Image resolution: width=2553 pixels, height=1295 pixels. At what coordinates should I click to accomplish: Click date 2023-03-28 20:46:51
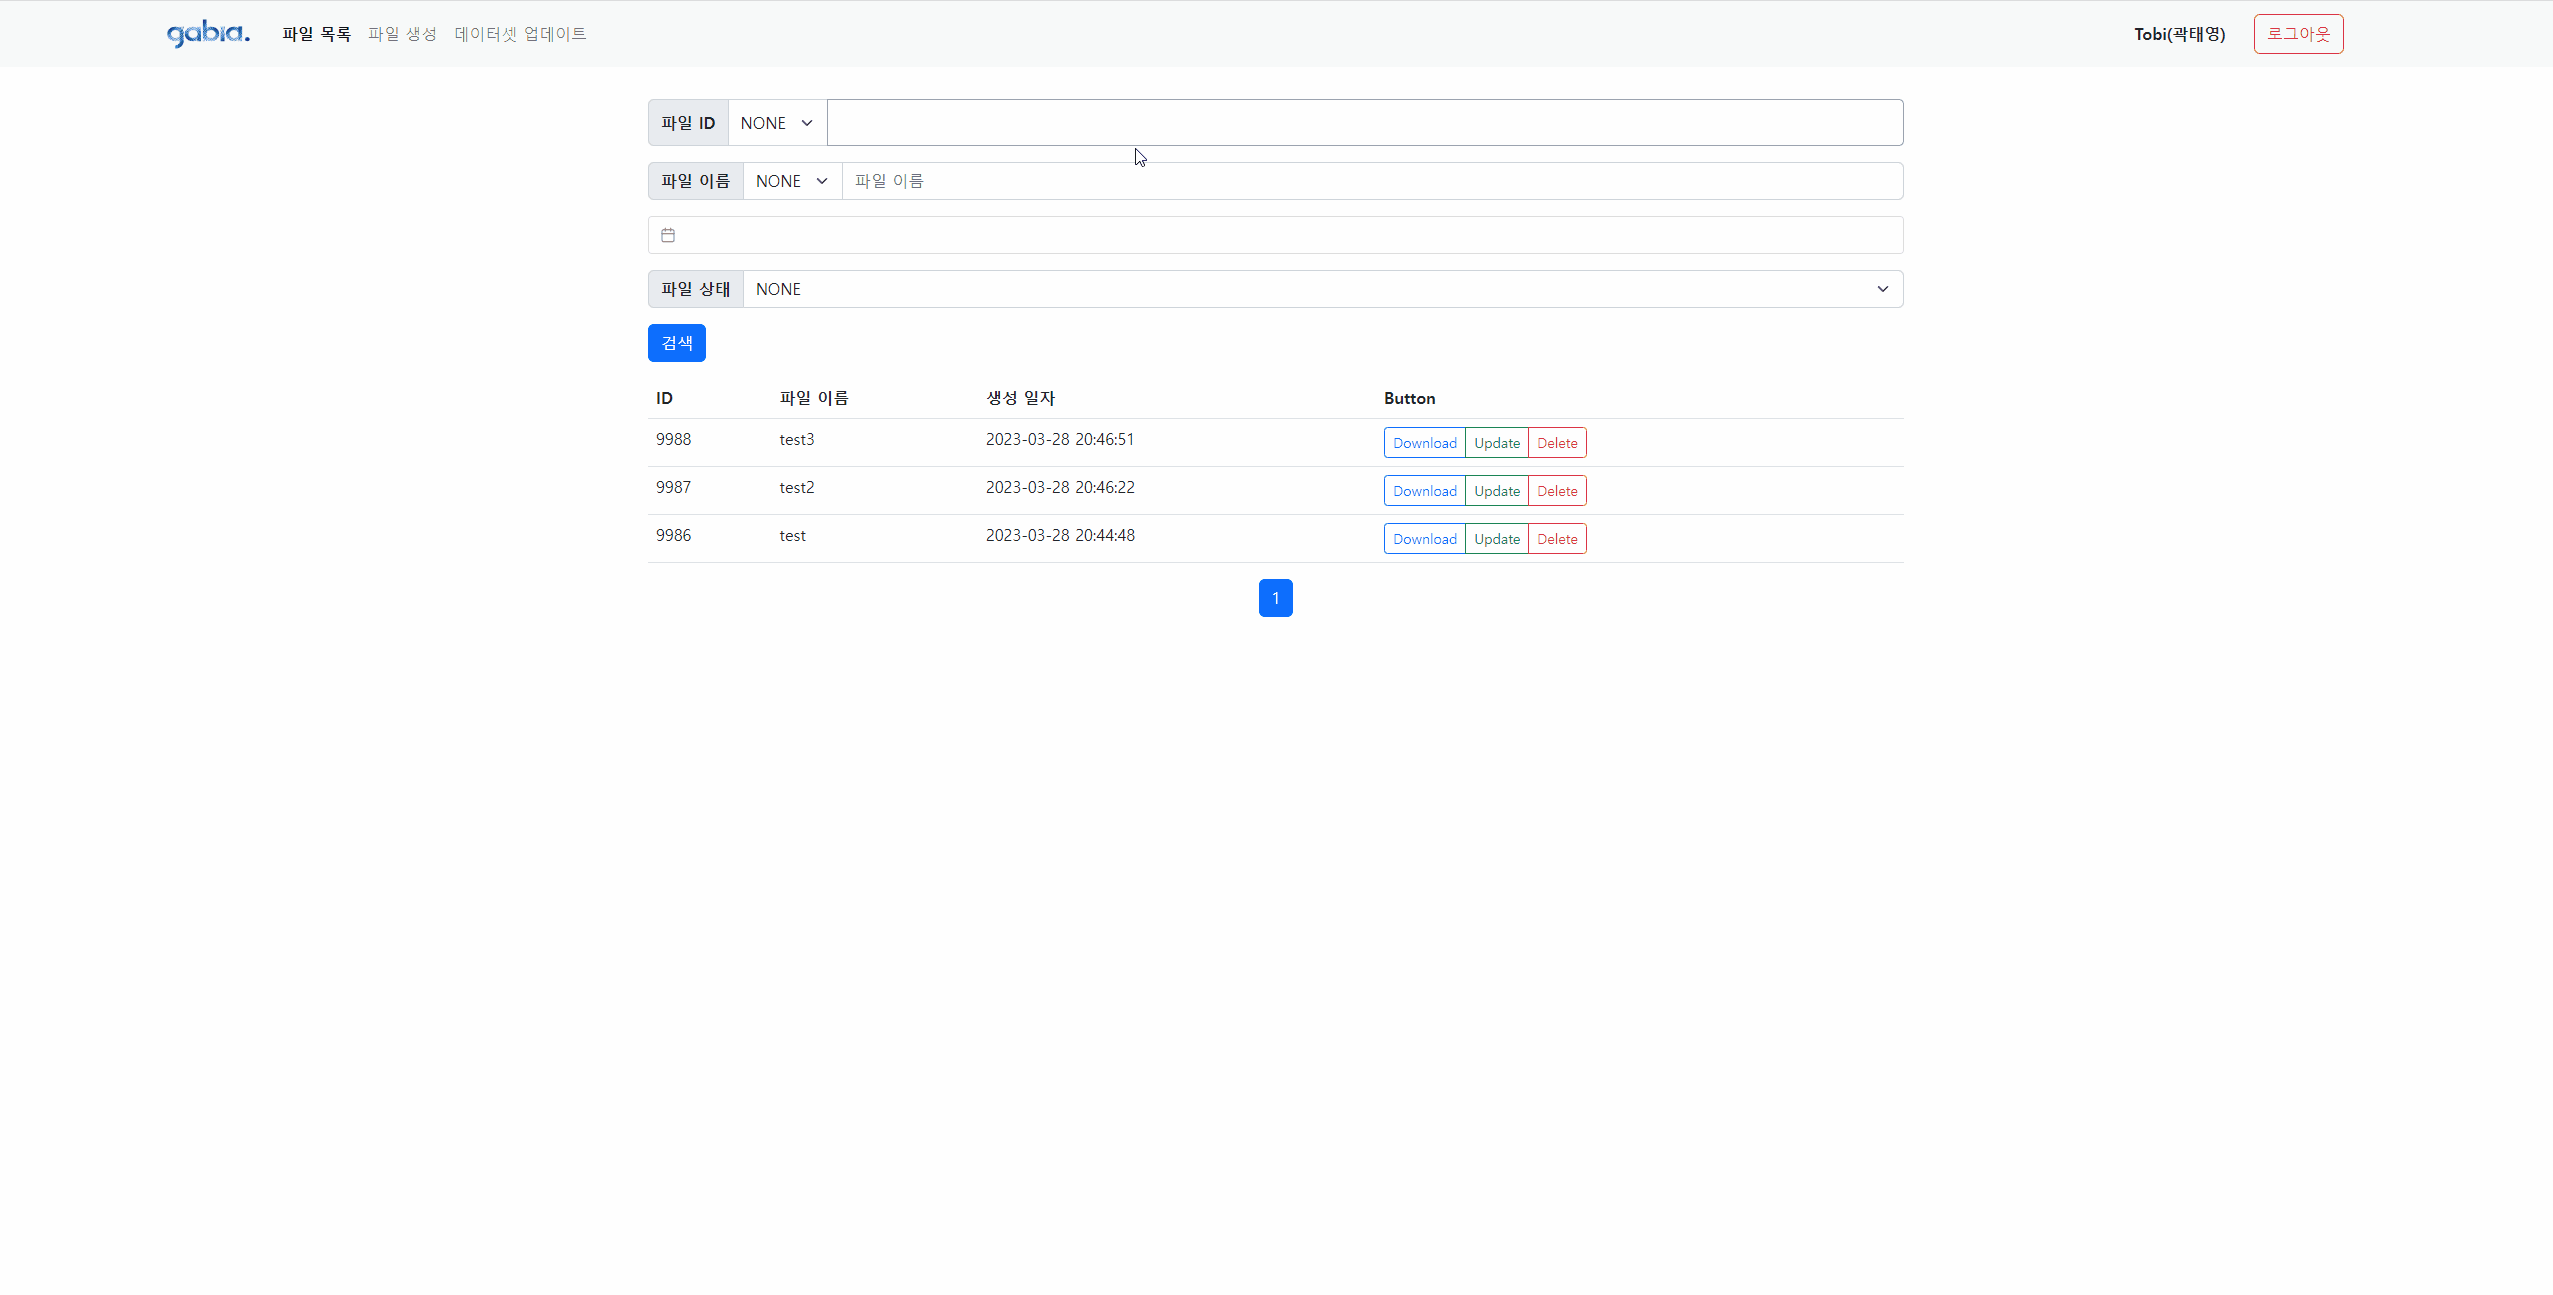1060,439
